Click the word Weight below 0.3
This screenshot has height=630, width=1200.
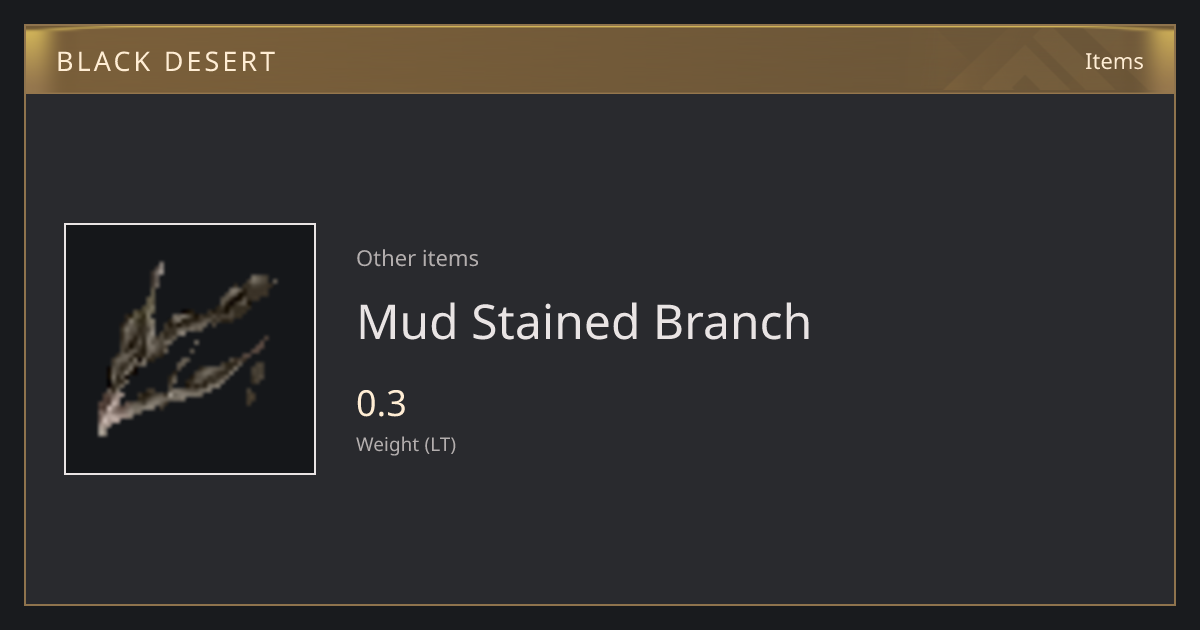tap(388, 445)
